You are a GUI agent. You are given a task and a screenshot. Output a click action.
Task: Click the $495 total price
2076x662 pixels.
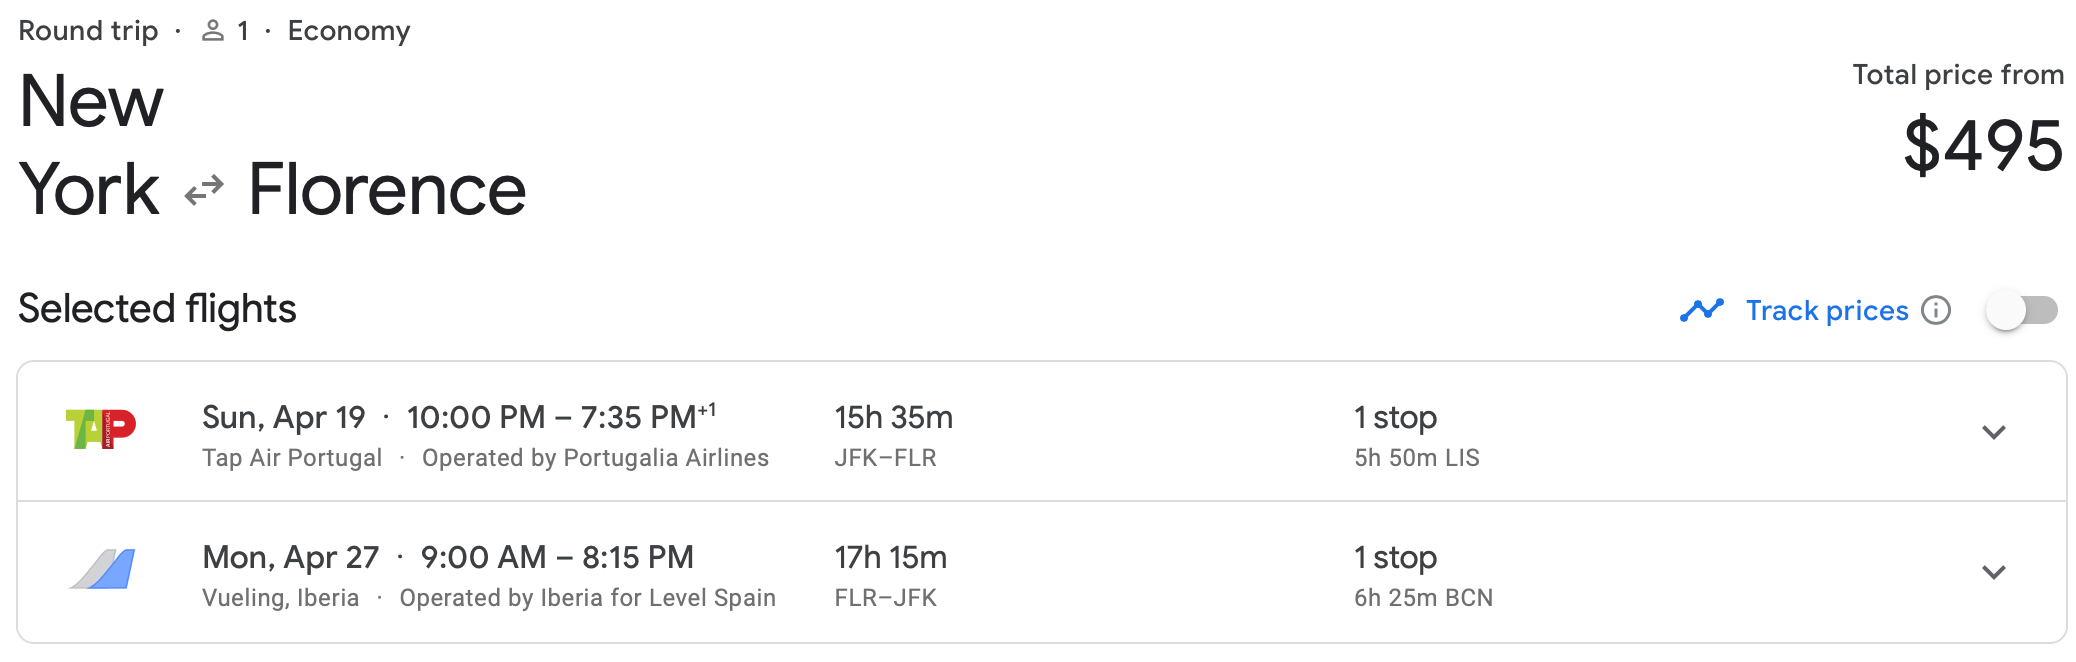click(1982, 146)
